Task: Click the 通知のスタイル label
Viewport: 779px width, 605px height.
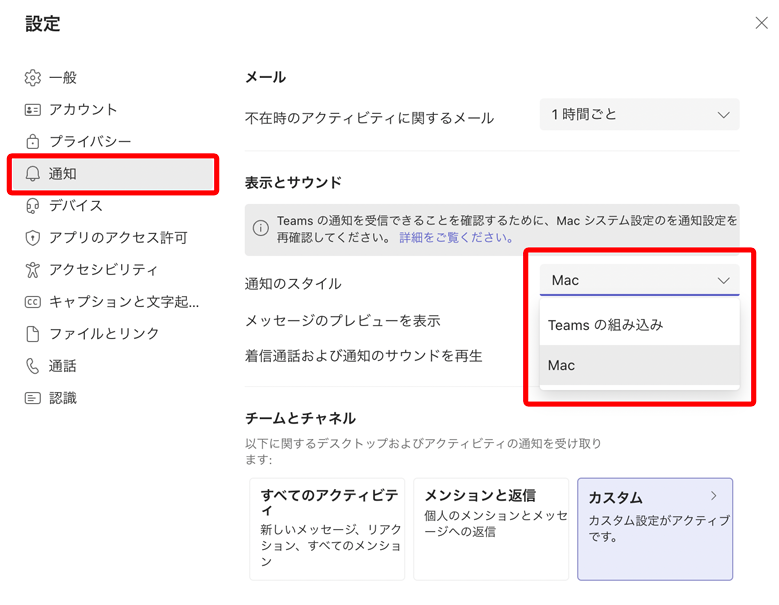Action: coord(293,284)
